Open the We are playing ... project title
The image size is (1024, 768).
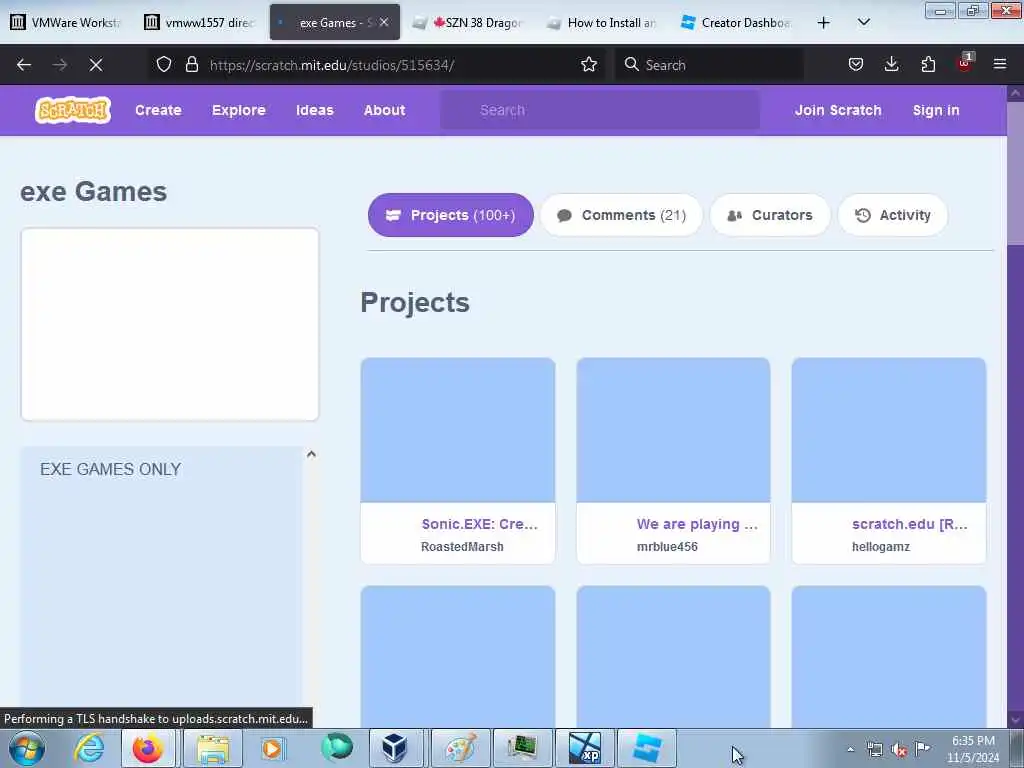click(697, 524)
